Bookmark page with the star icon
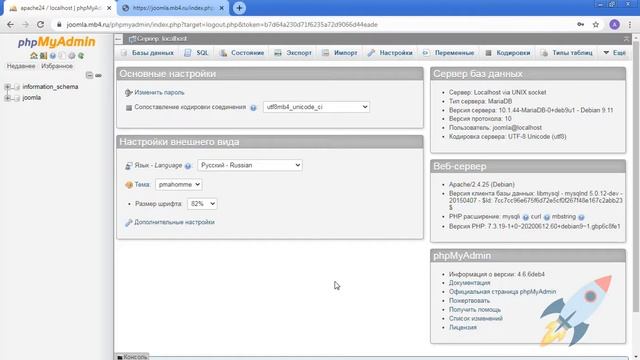640x360 pixels. point(596,24)
